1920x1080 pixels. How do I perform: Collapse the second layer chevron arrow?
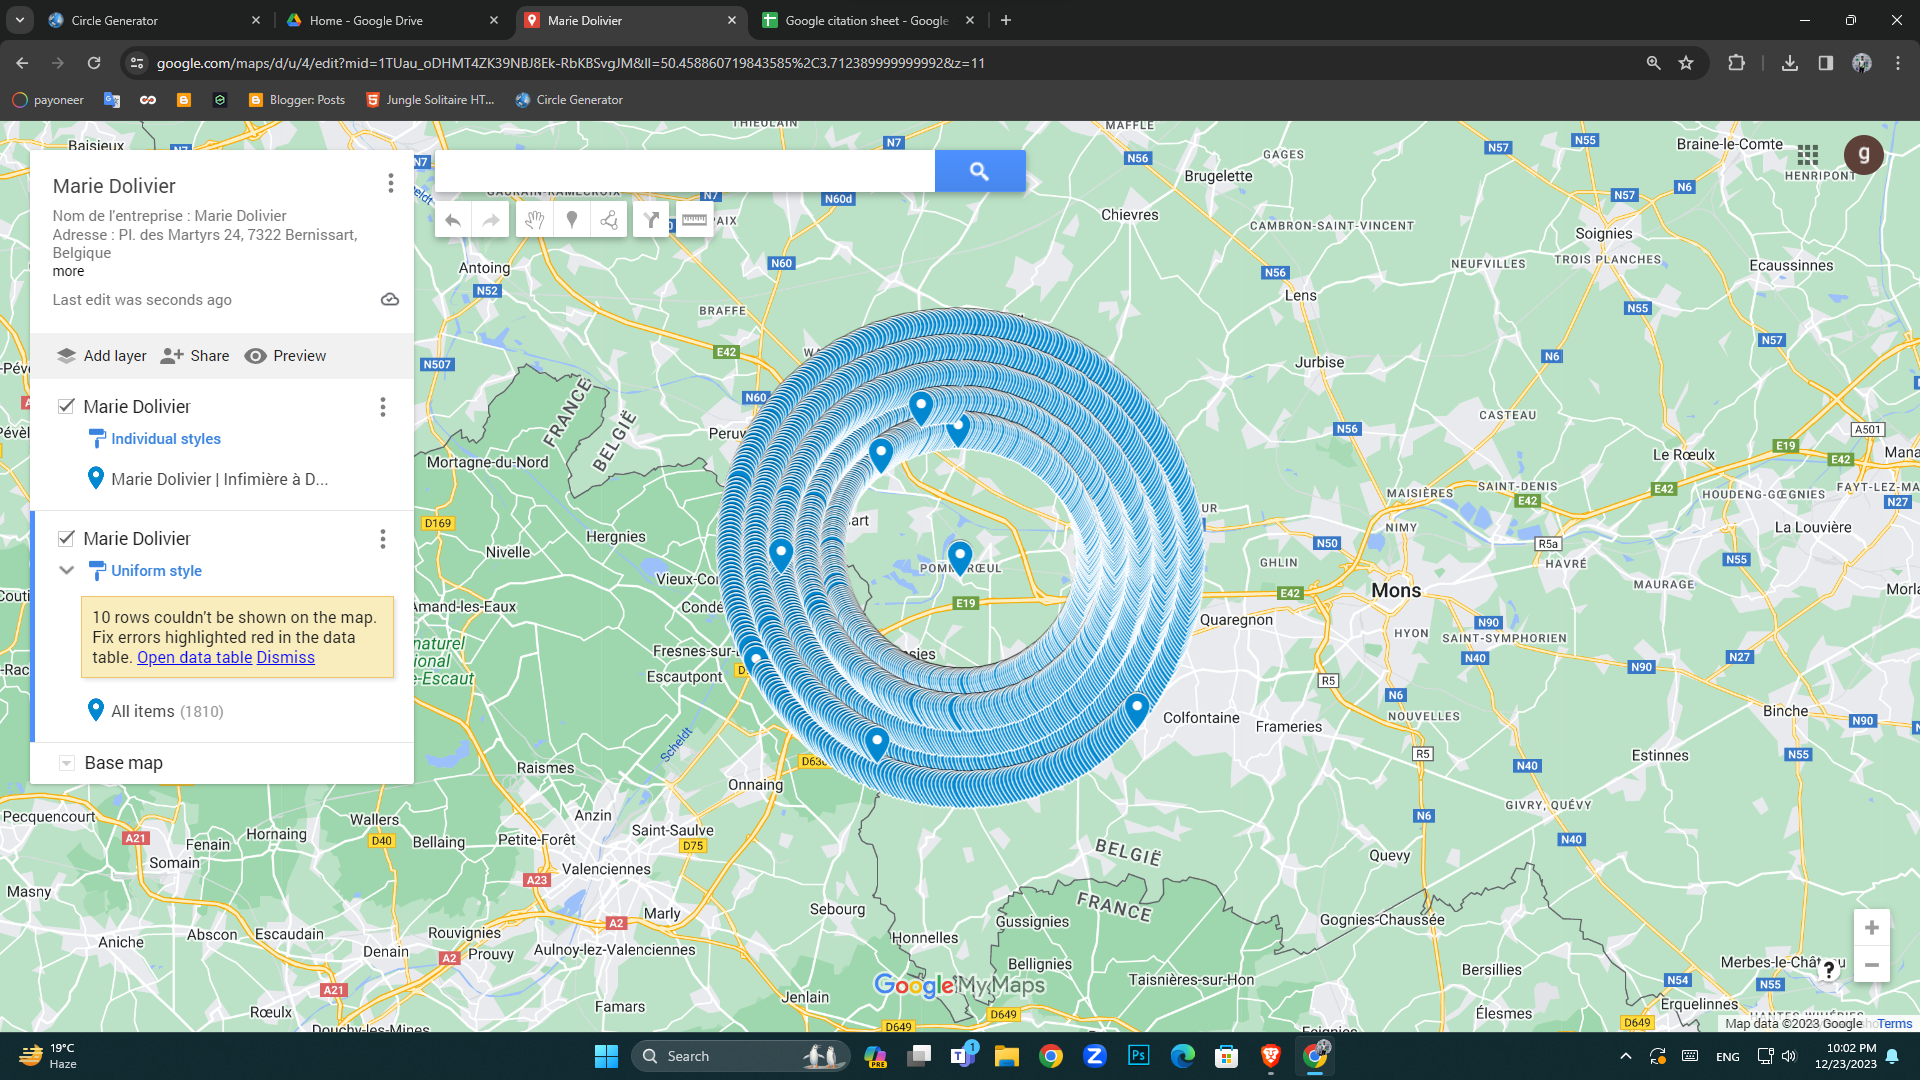66,570
